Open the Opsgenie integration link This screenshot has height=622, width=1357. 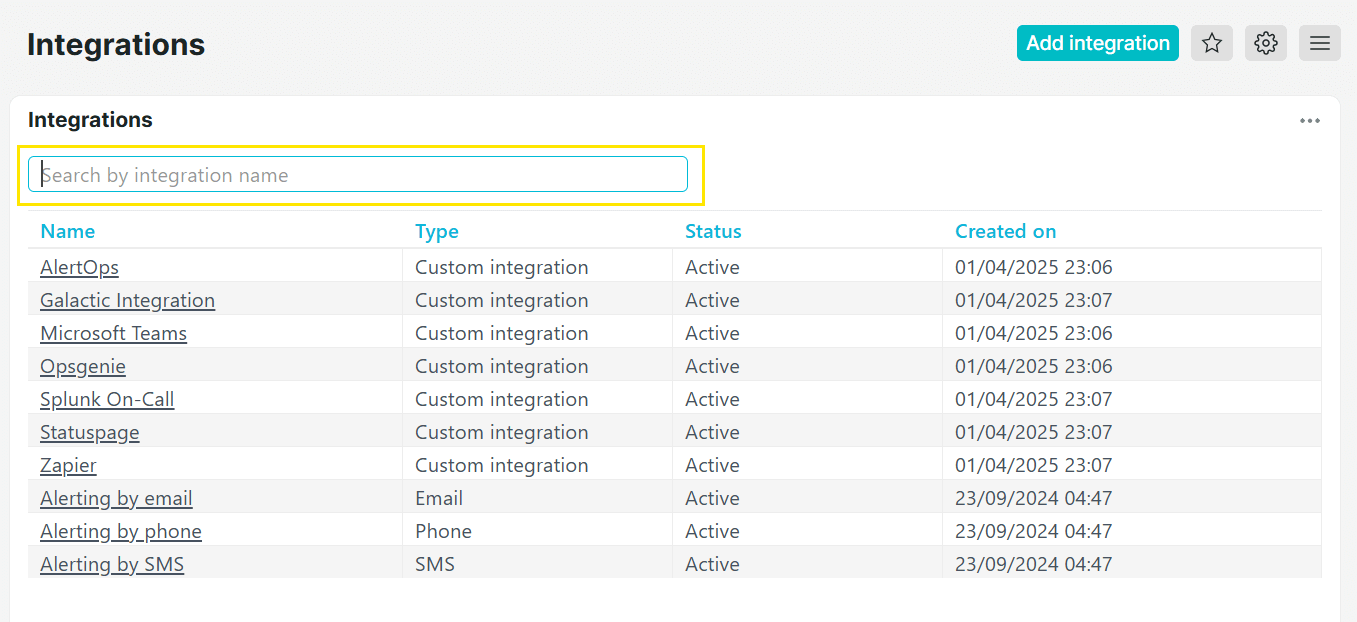83,366
